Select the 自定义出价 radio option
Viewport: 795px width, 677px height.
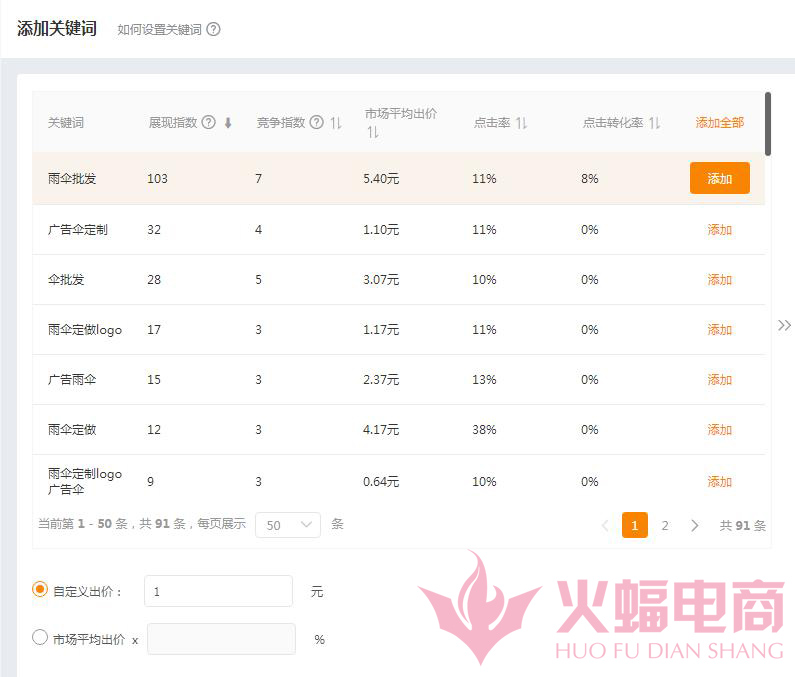pyautogui.click(x=40, y=590)
